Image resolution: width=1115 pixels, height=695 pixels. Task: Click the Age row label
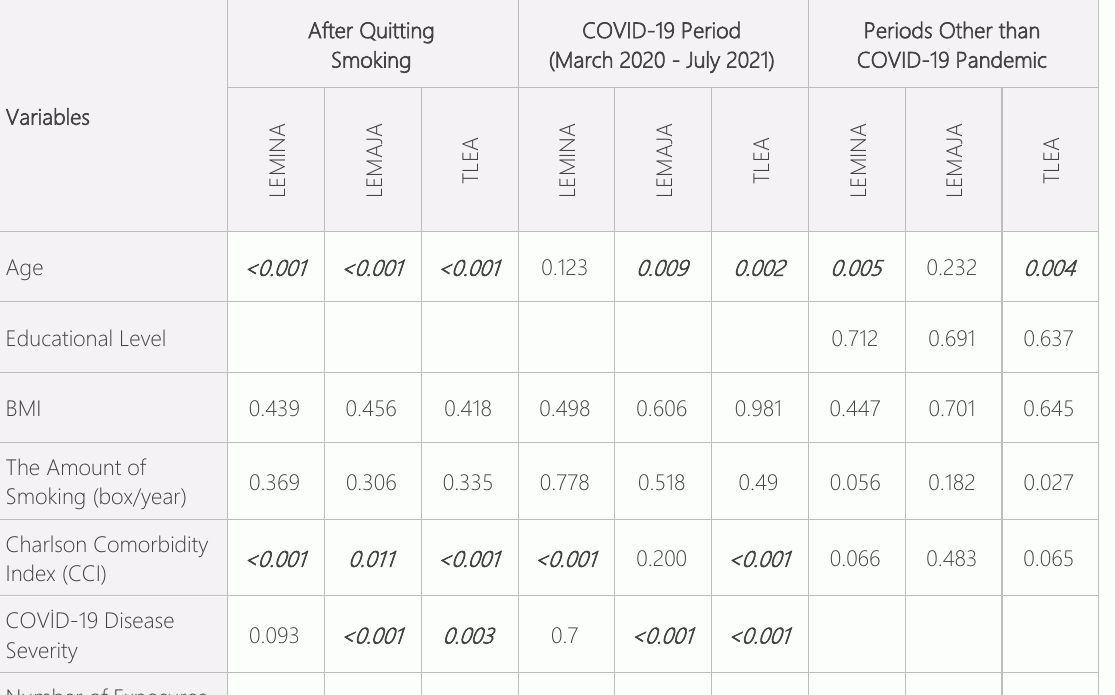(24, 268)
